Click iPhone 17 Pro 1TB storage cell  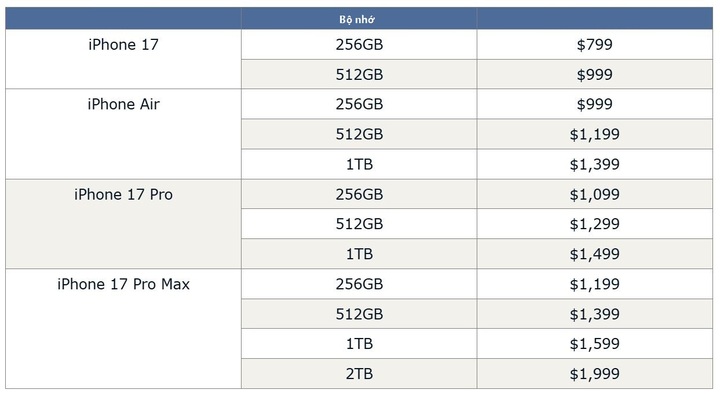pos(359,254)
